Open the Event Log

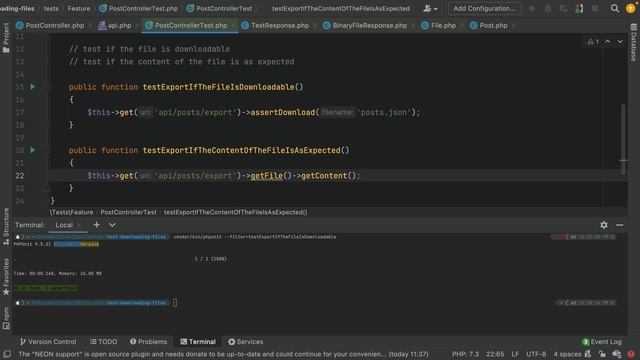tap(602, 342)
